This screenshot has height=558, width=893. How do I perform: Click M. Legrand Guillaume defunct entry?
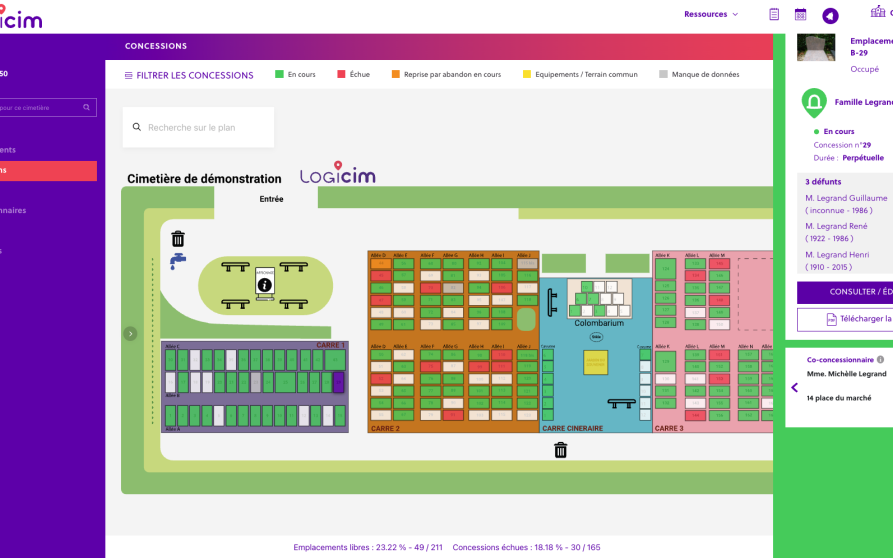[x=846, y=204]
